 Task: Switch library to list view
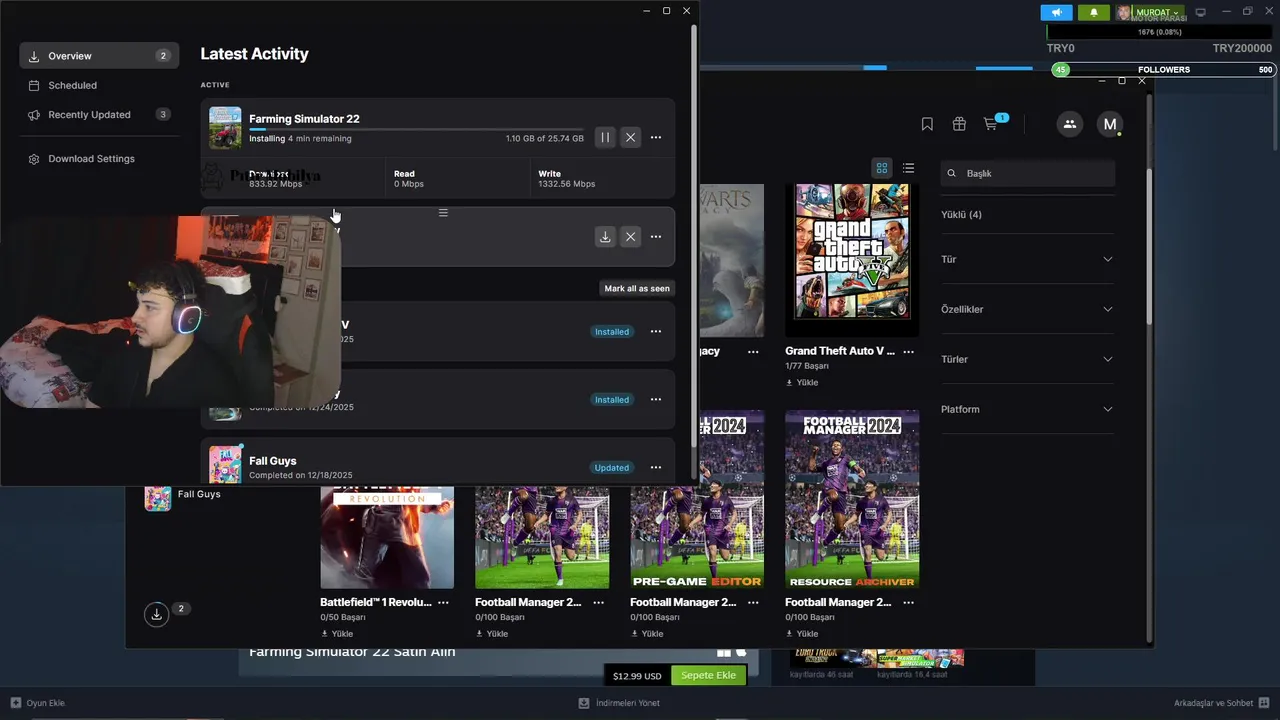coord(908,168)
